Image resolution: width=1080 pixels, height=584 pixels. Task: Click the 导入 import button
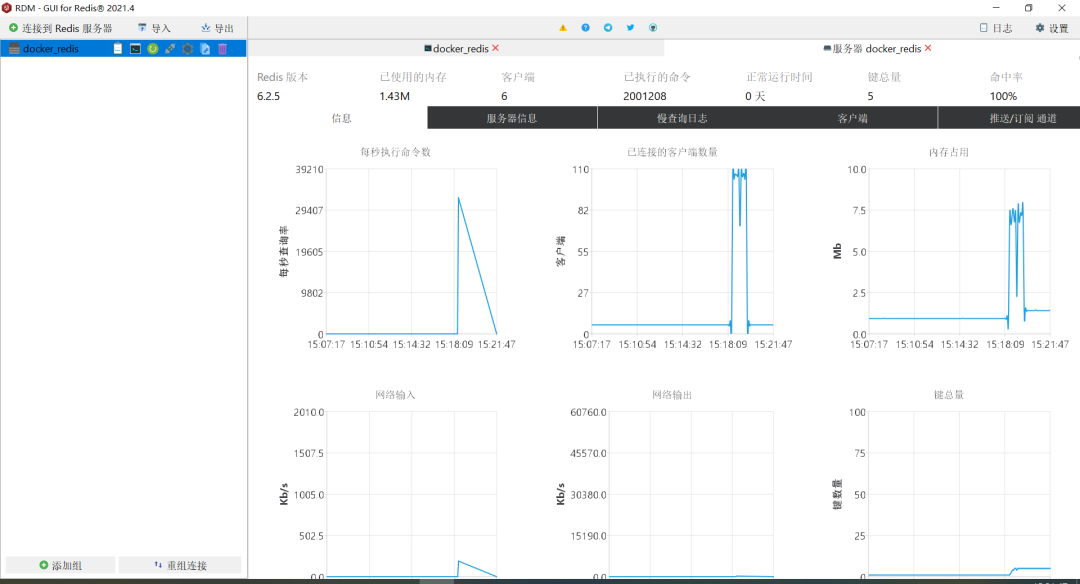pos(154,28)
